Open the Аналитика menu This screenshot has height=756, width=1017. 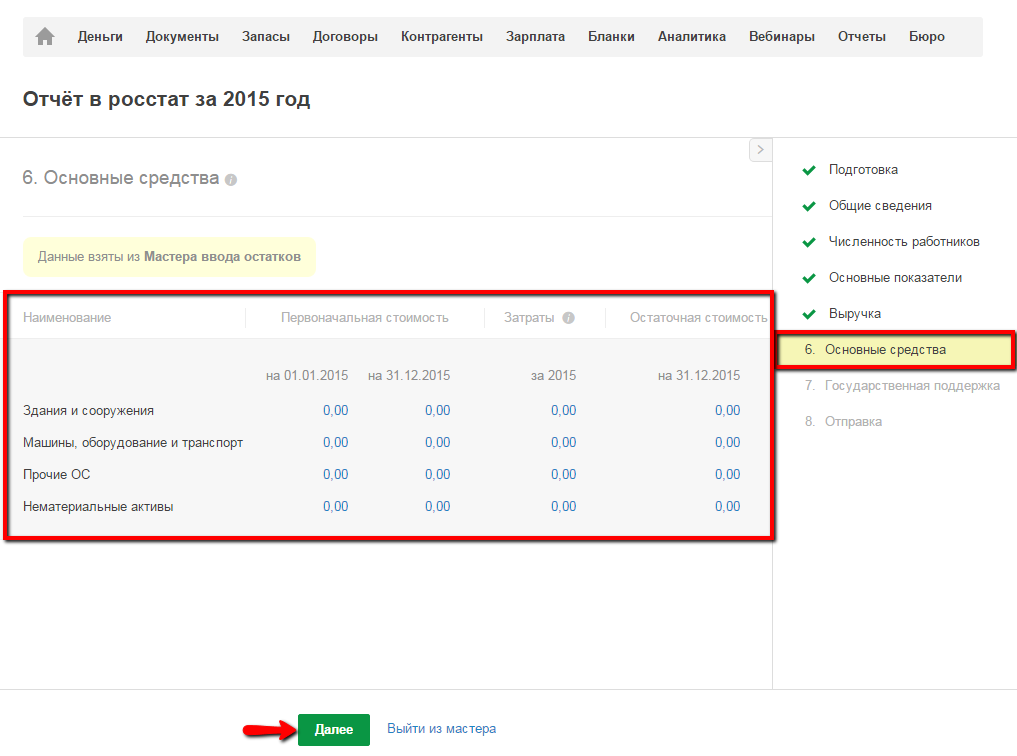tap(691, 37)
